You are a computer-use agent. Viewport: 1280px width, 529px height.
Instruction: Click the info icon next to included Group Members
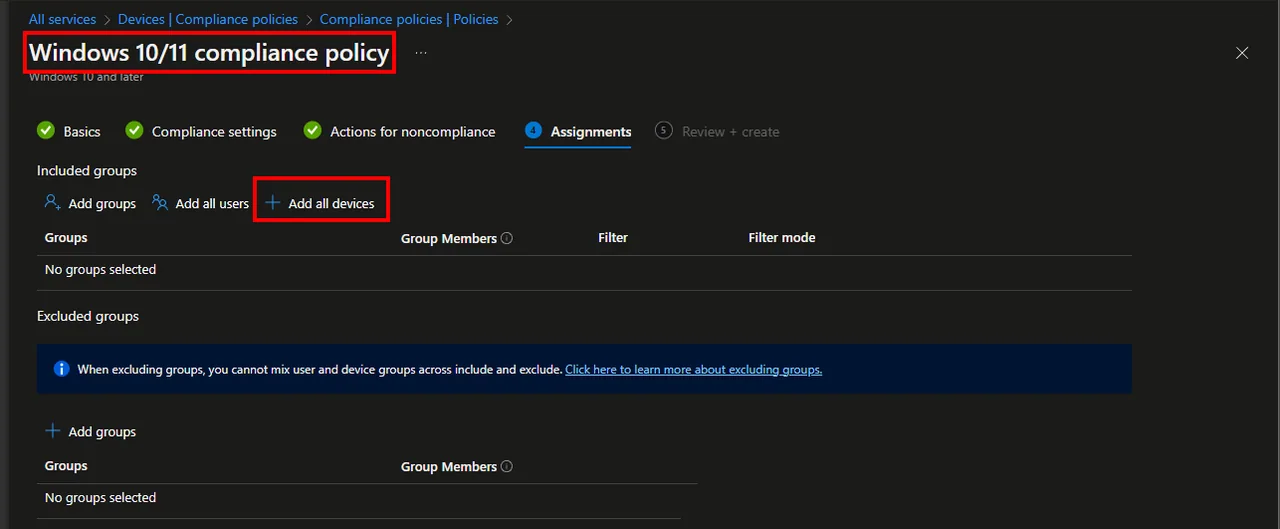click(507, 239)
